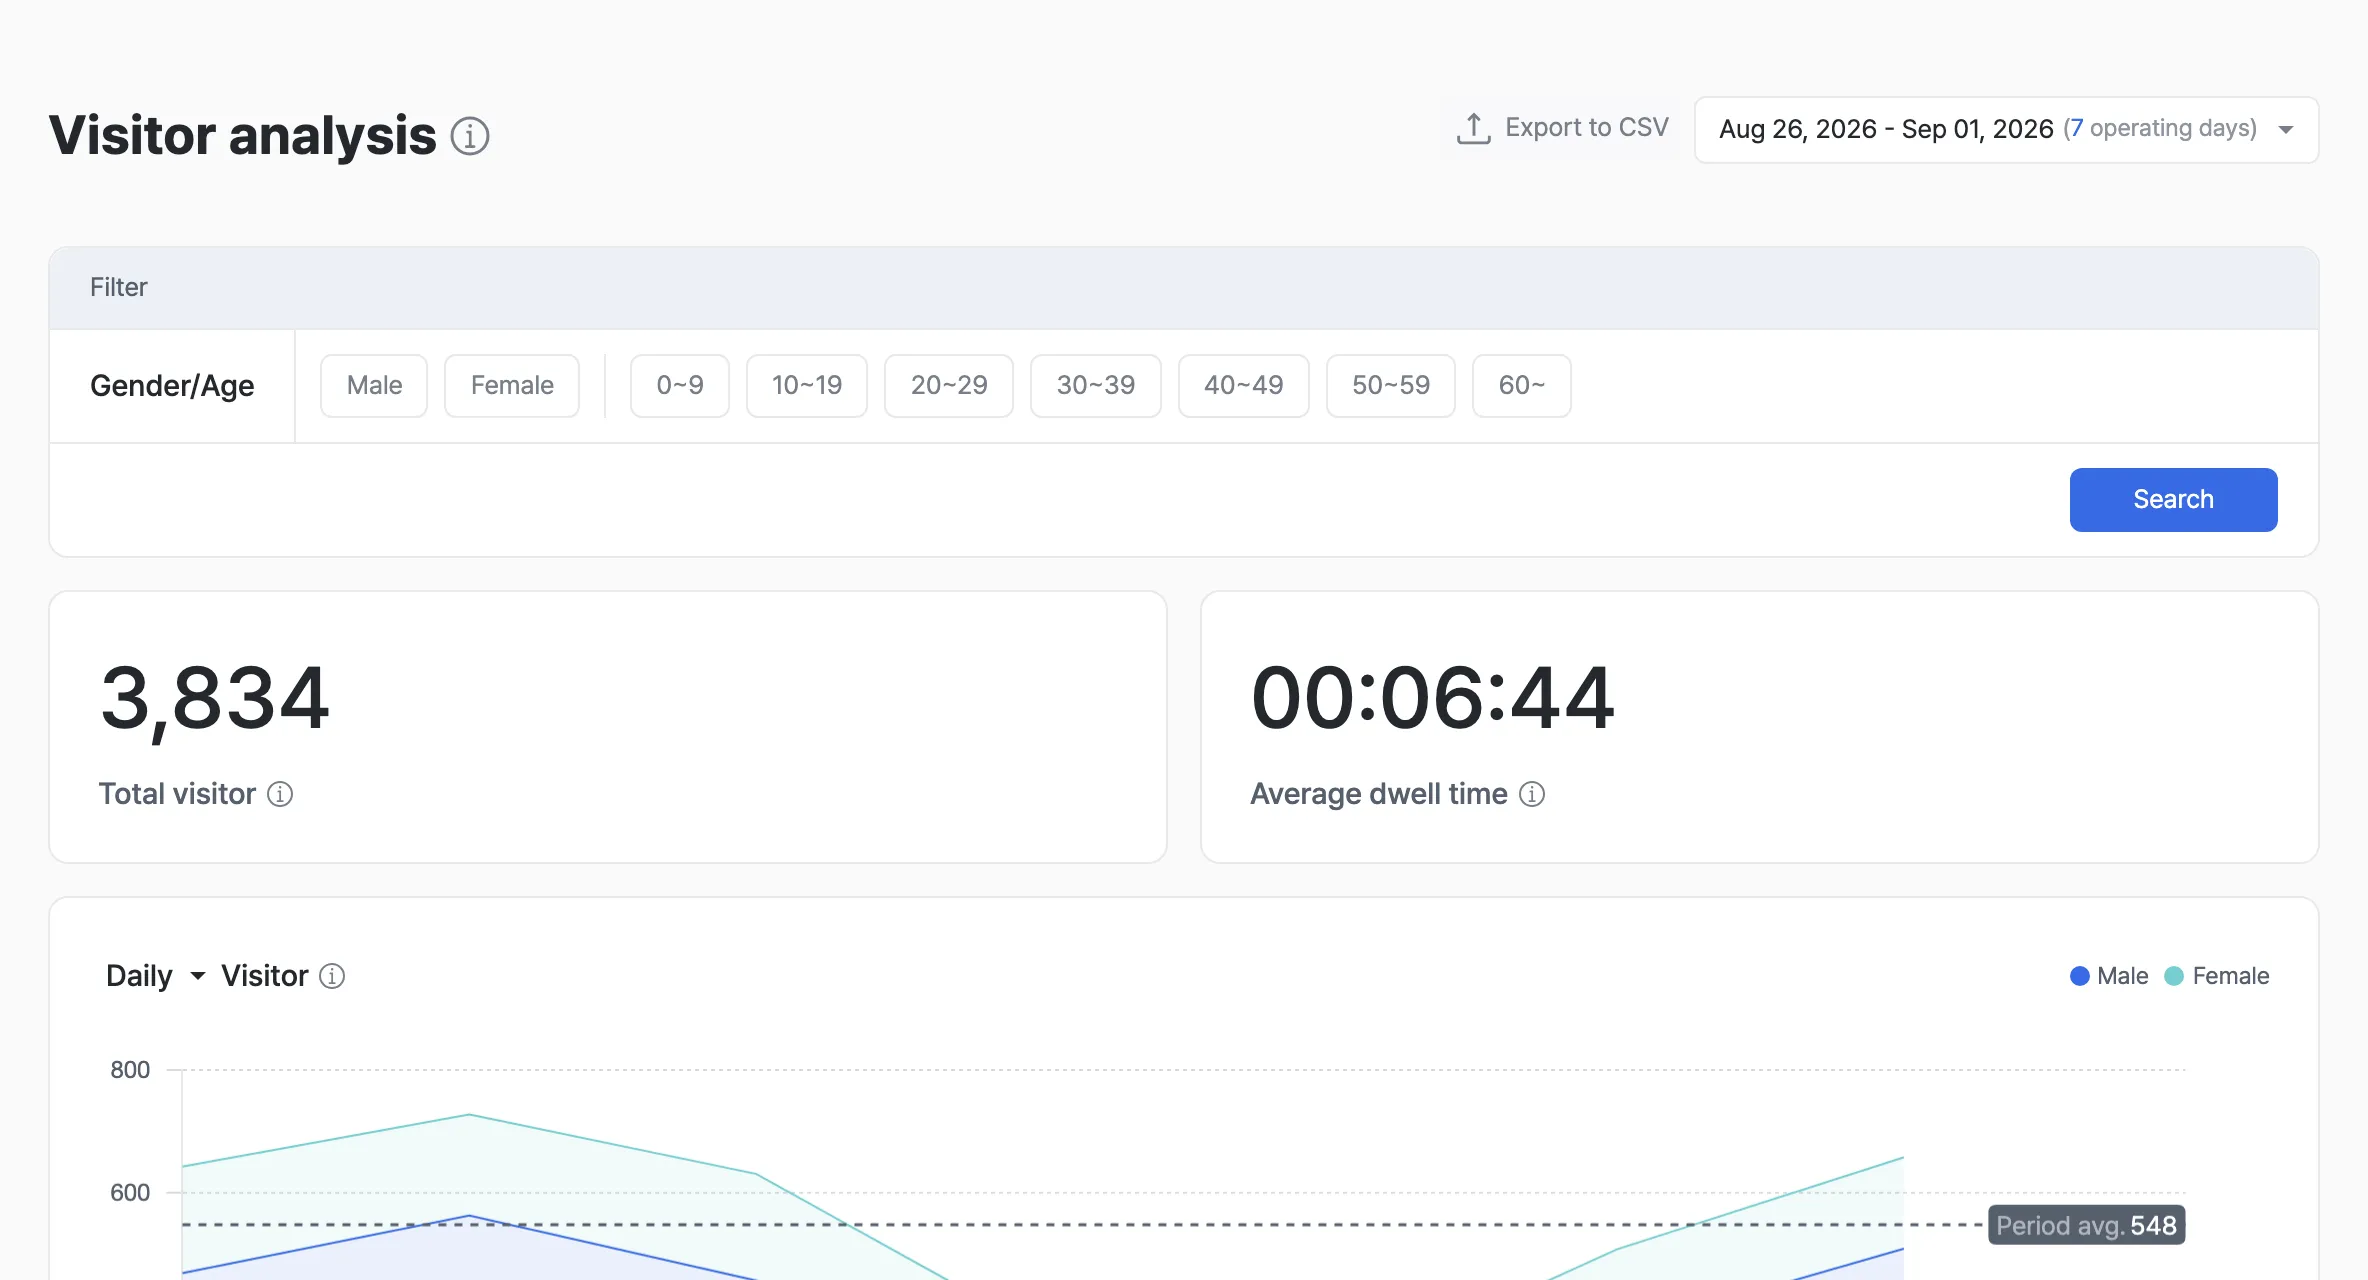Viewport: 2368px width, 1280px height.
Task: Open the date range dropdown
Action: pyautogui.click(x=2007, y=130)
